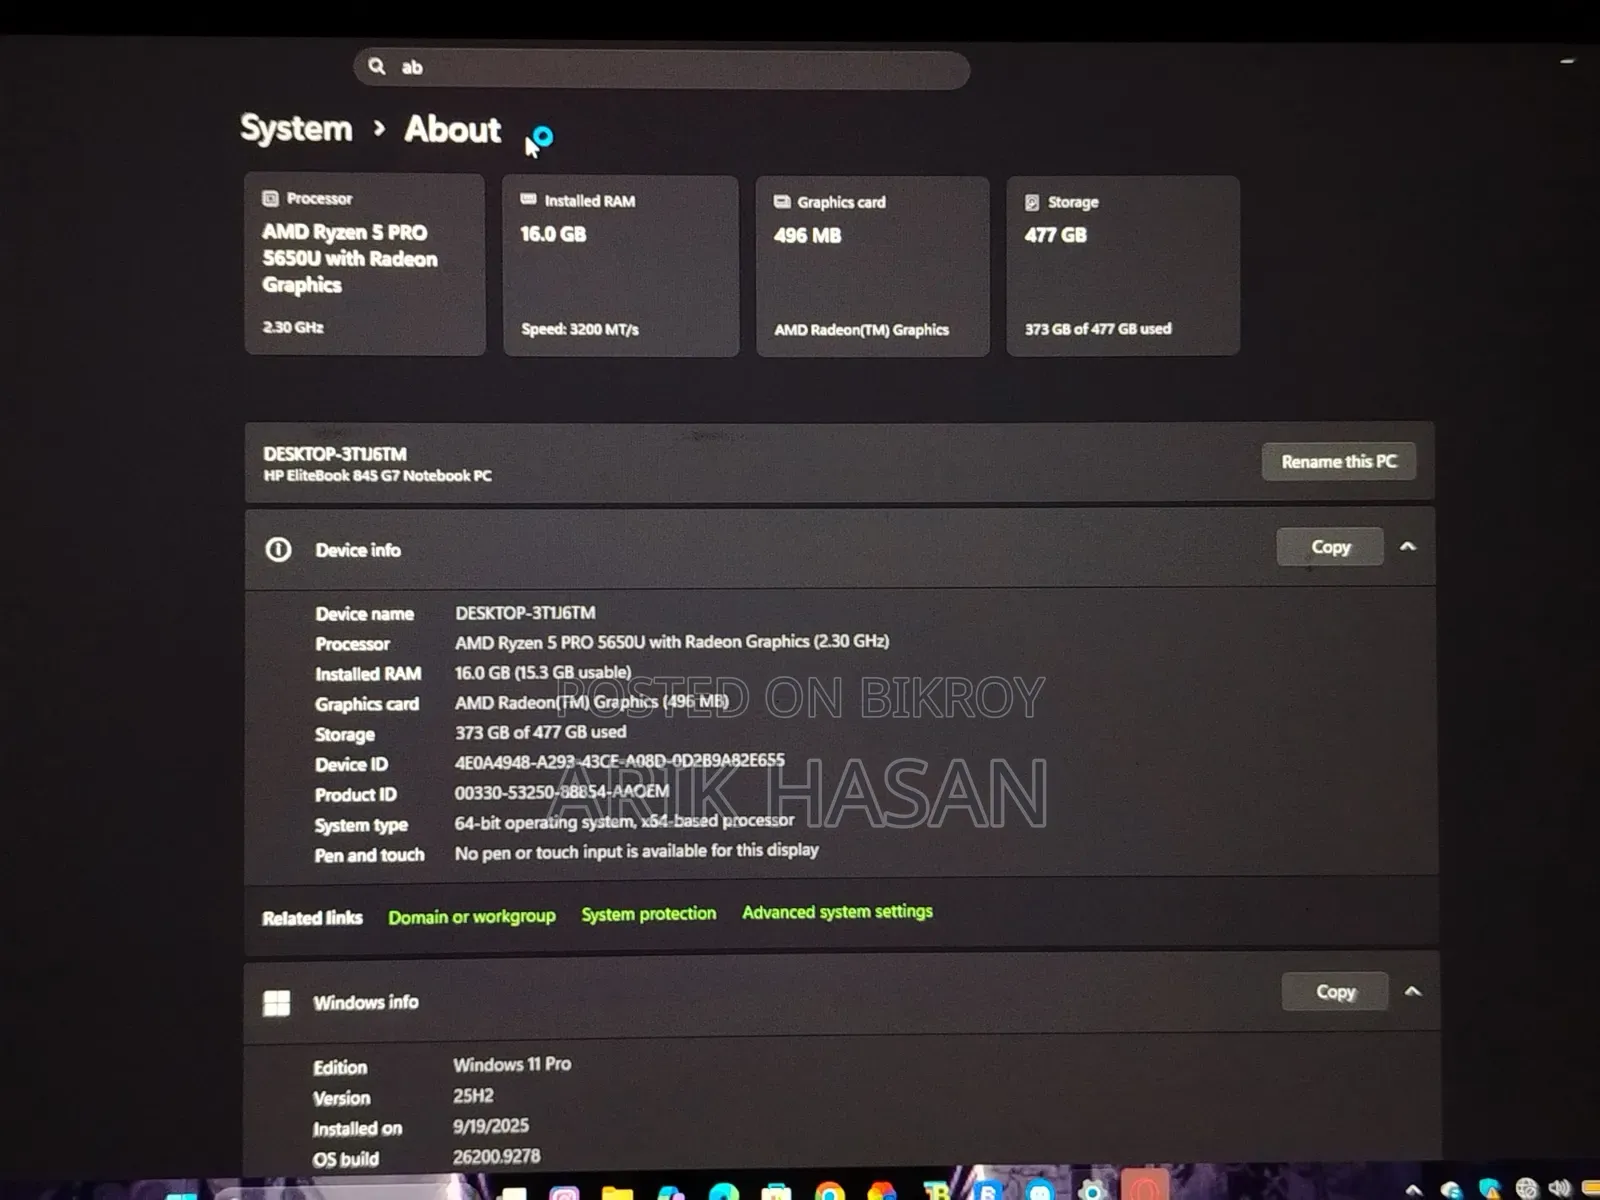This screenshot has width=1600, height=1200.
Task: Select the Processor value AMD Ryzen 5 PRO 5650U row
Action: click(x=672, y=642)
